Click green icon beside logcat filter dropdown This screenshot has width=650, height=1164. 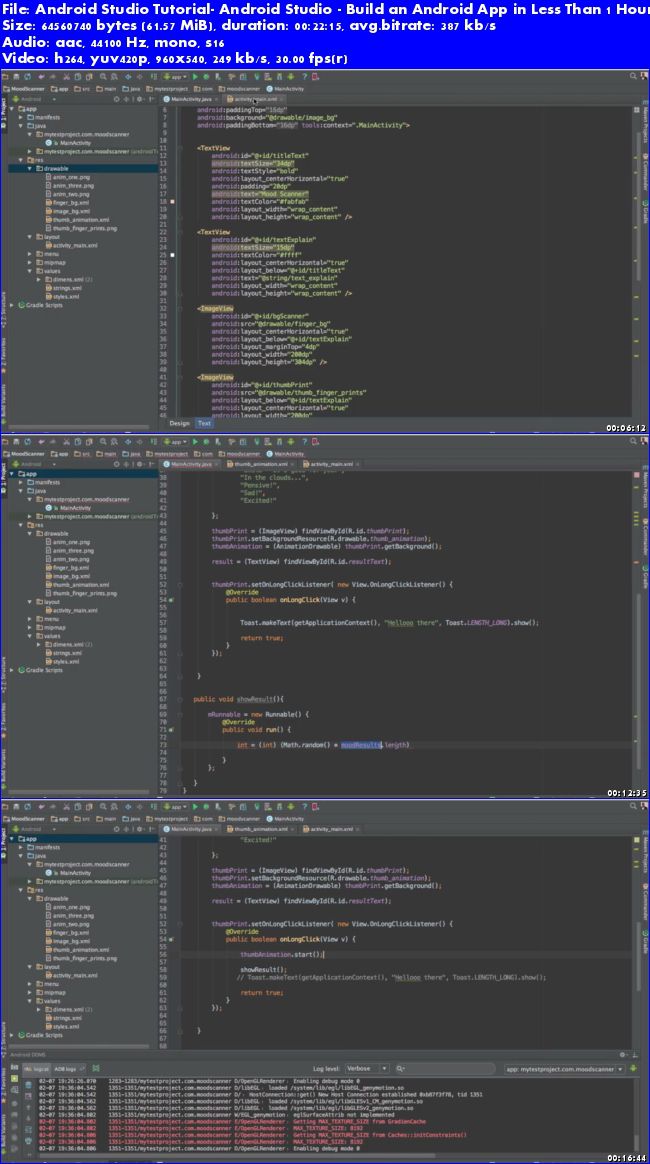click(634, 1069)
